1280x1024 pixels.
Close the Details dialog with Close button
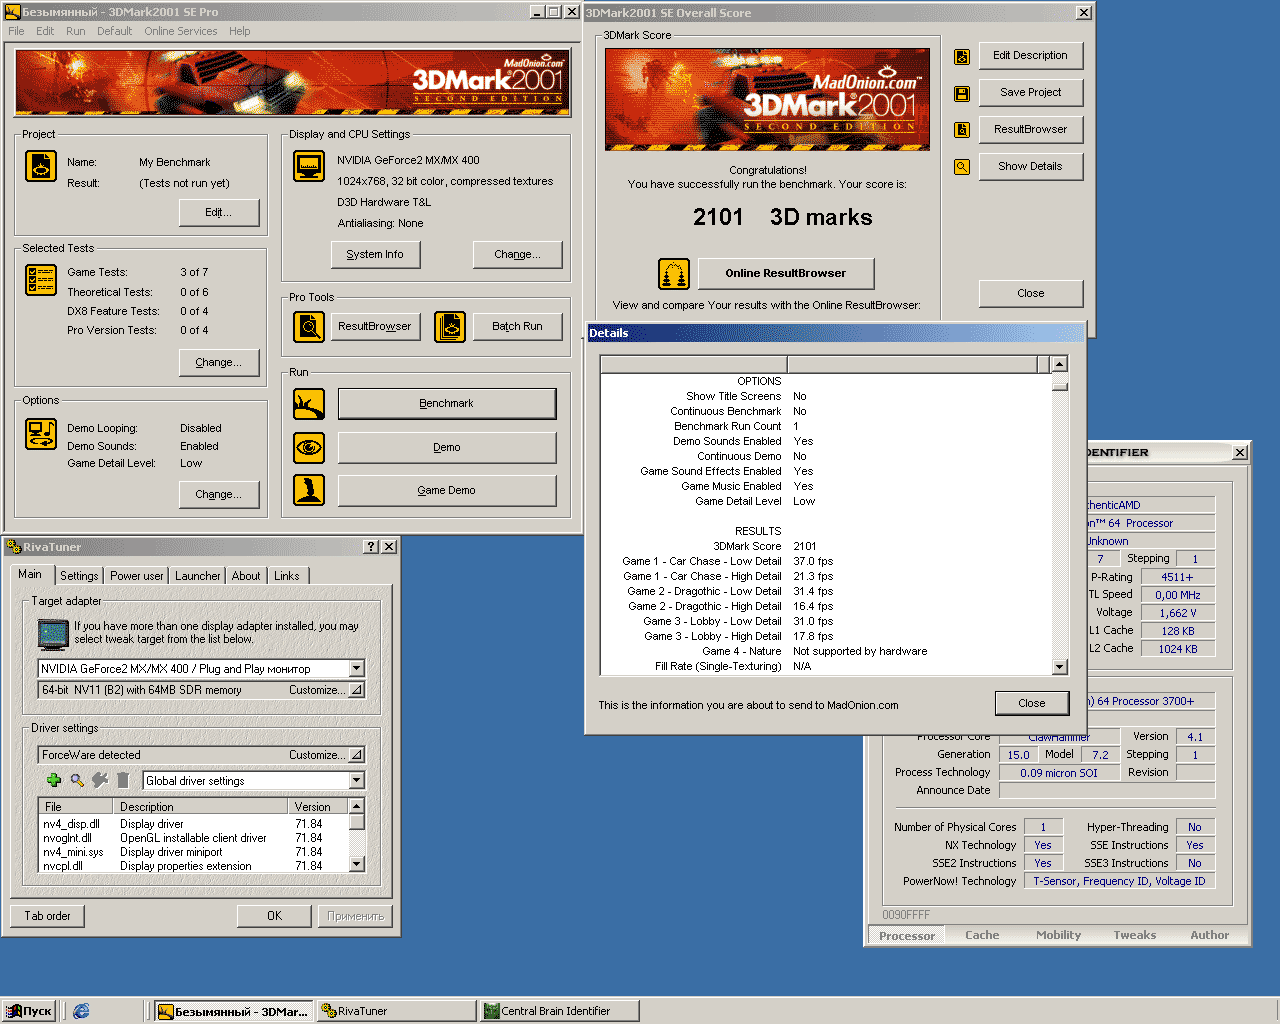click(1032, 703)
